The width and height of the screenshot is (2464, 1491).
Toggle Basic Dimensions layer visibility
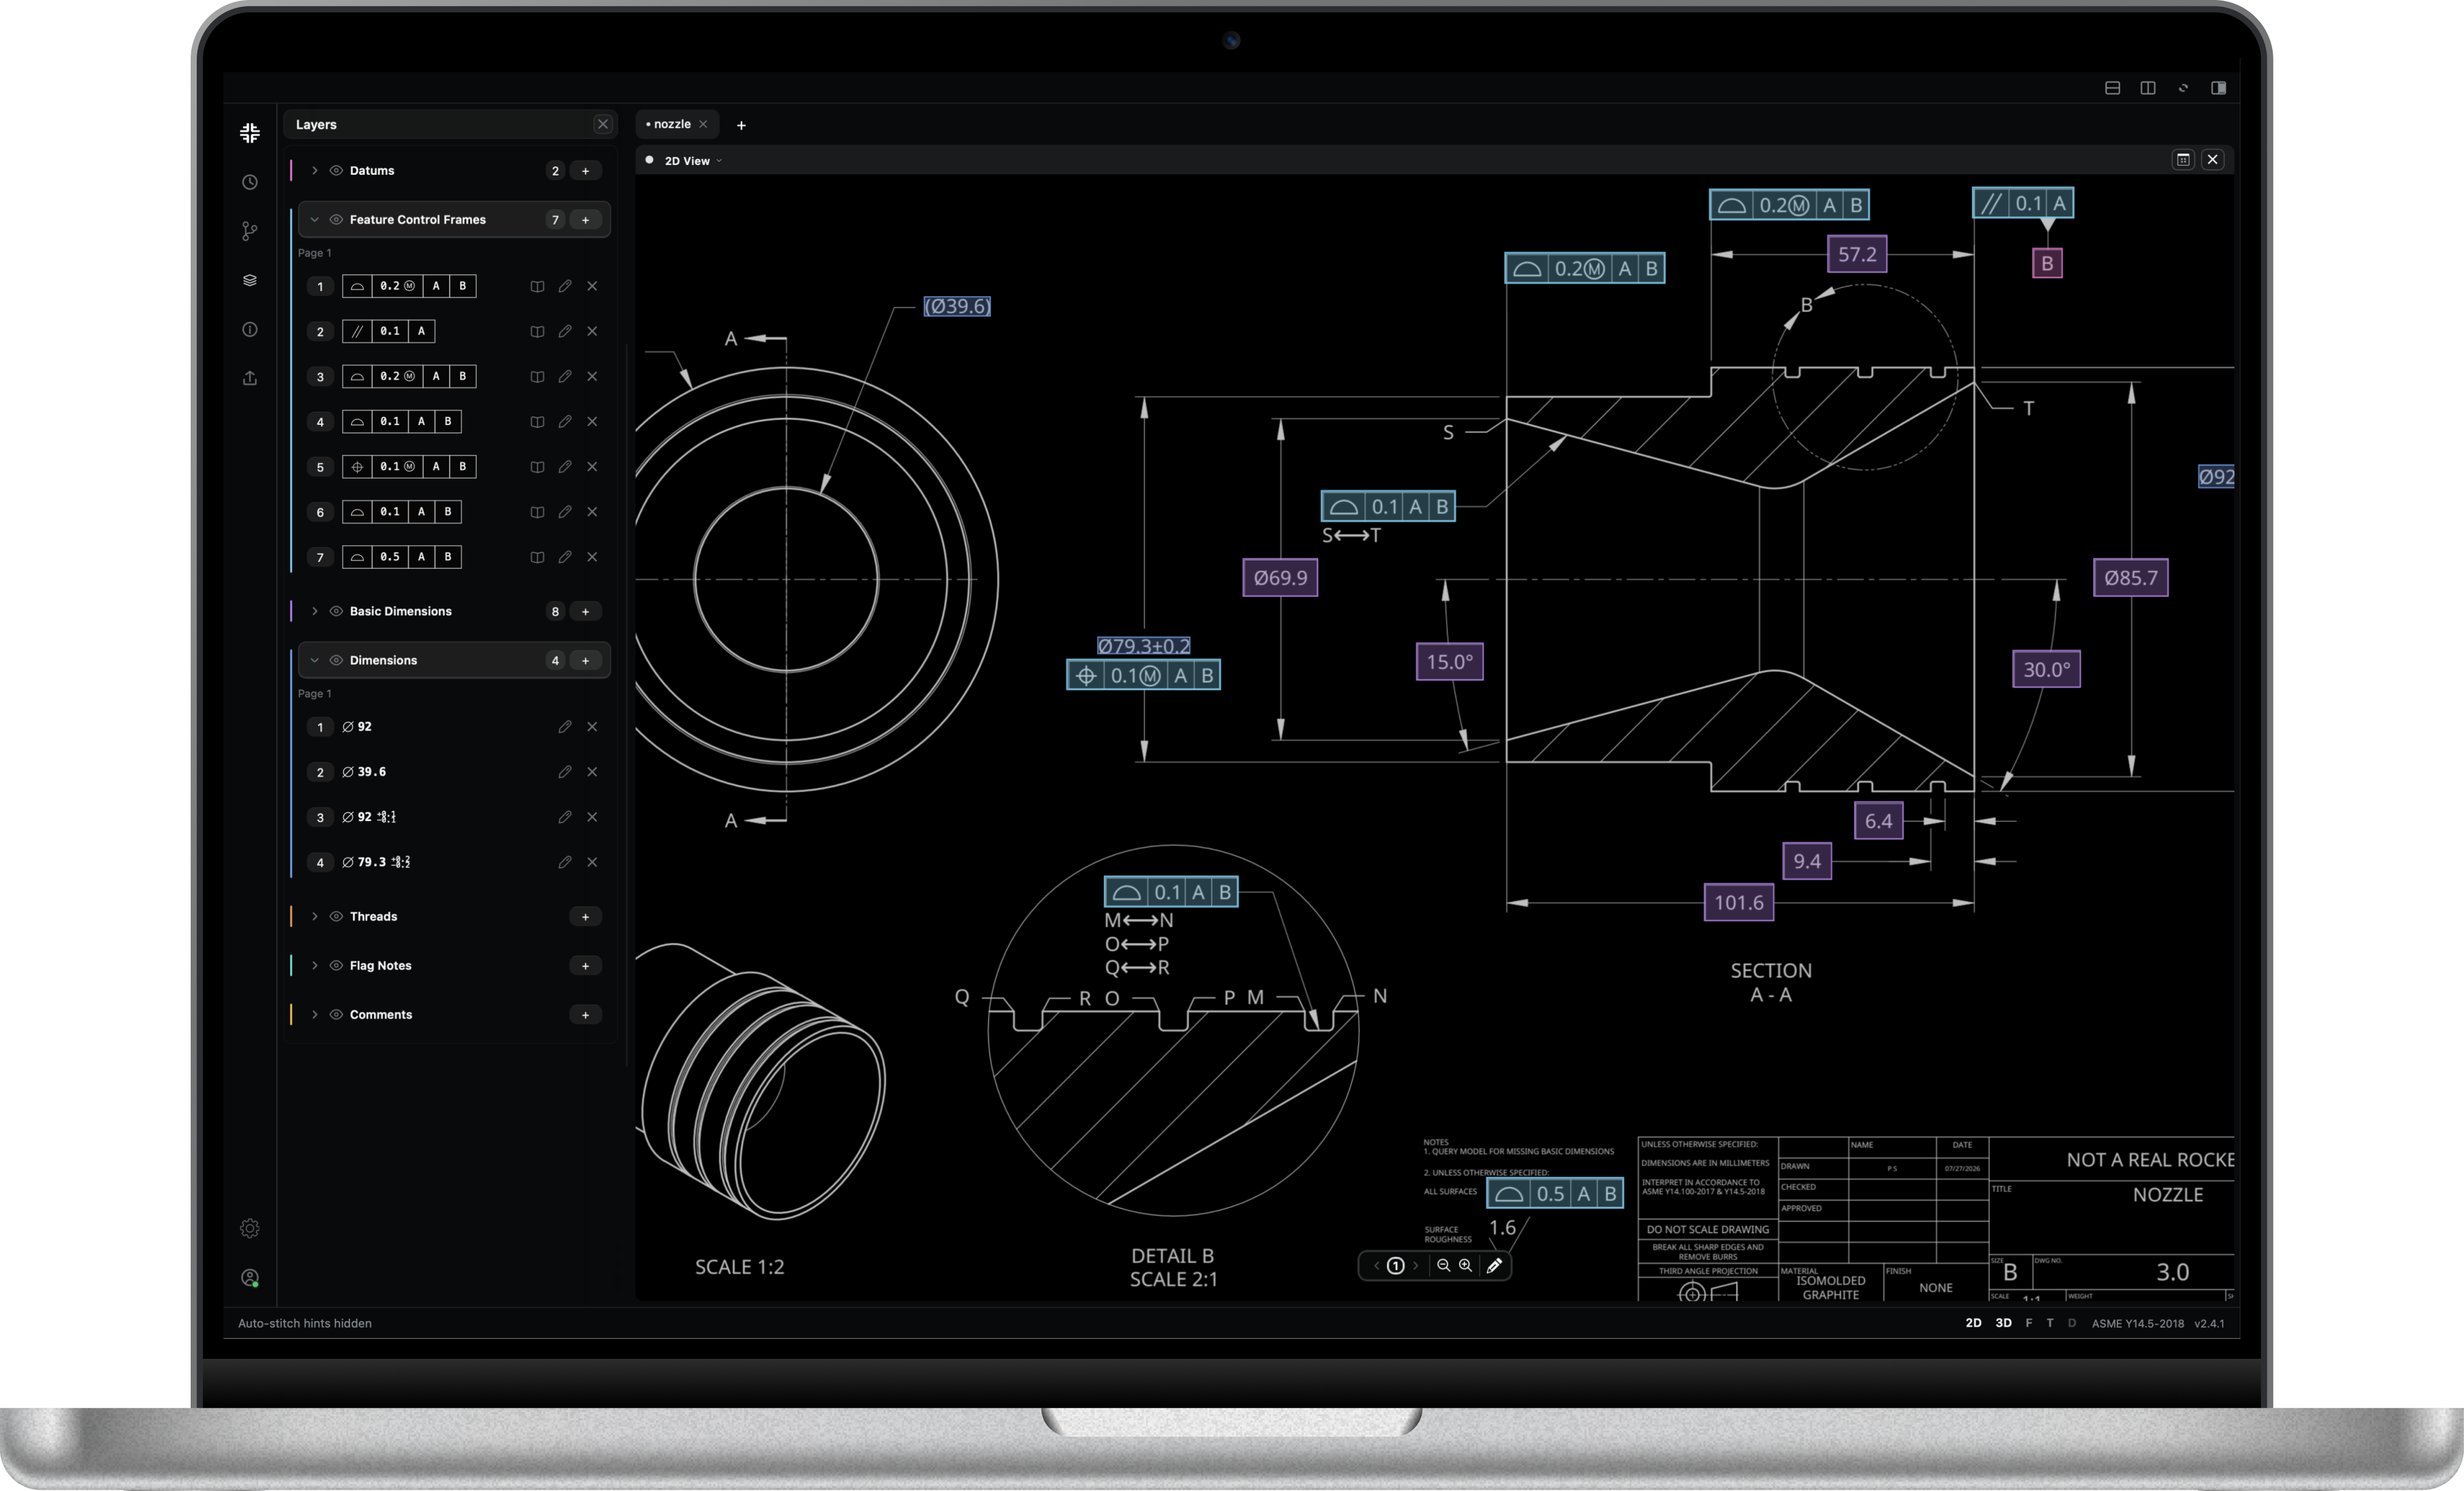coord(336,611)
